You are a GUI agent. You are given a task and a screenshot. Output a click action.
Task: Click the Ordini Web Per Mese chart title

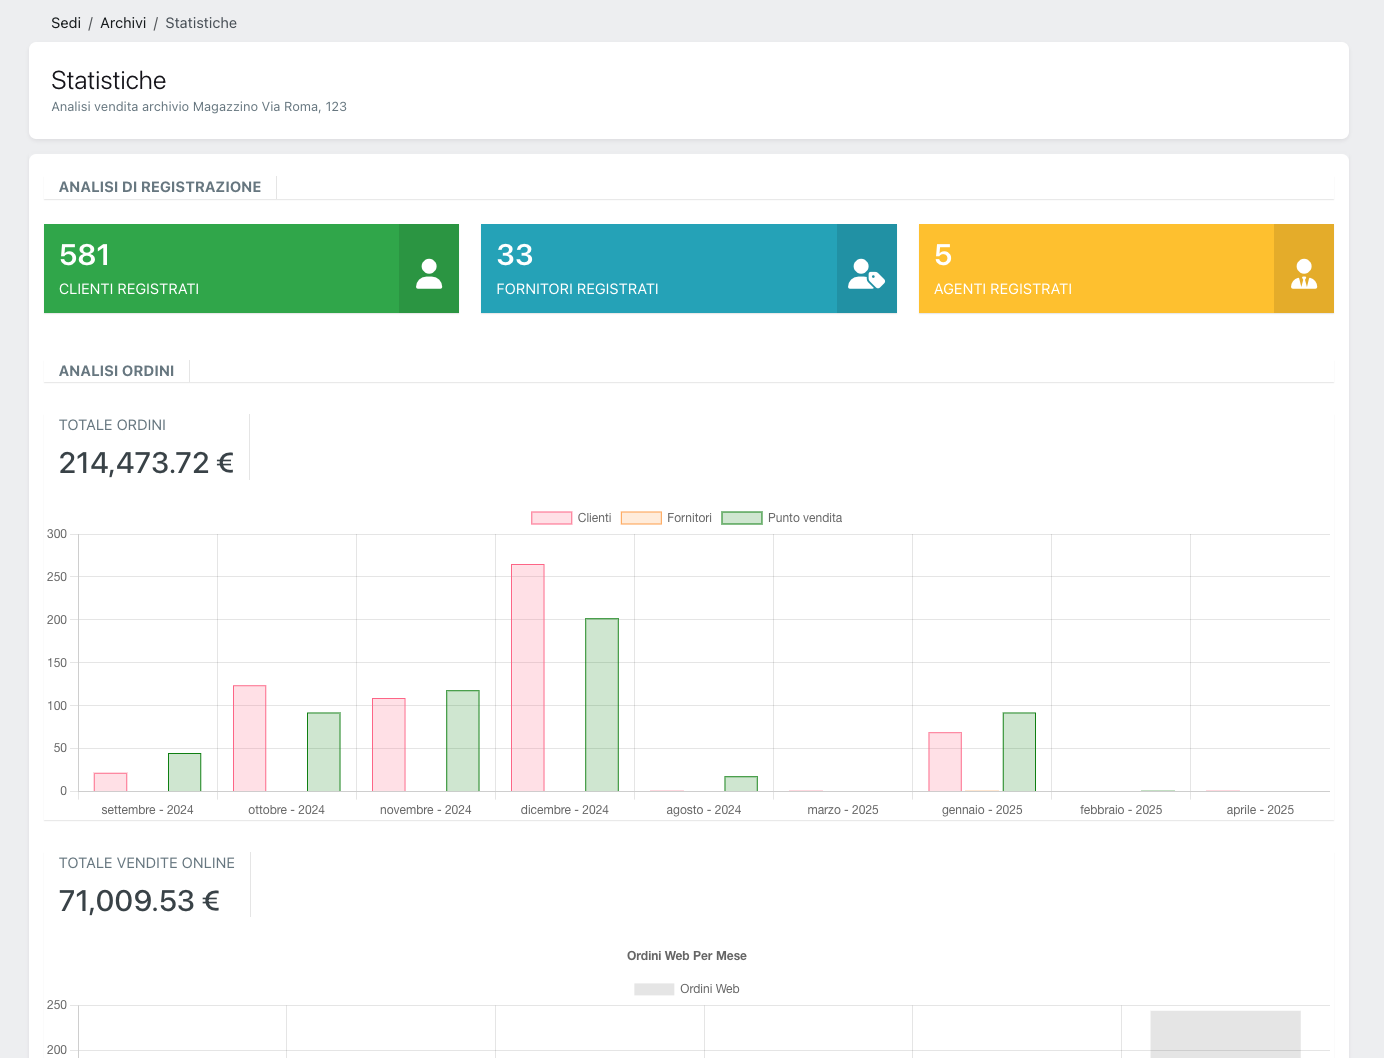[x=687, y=956]
